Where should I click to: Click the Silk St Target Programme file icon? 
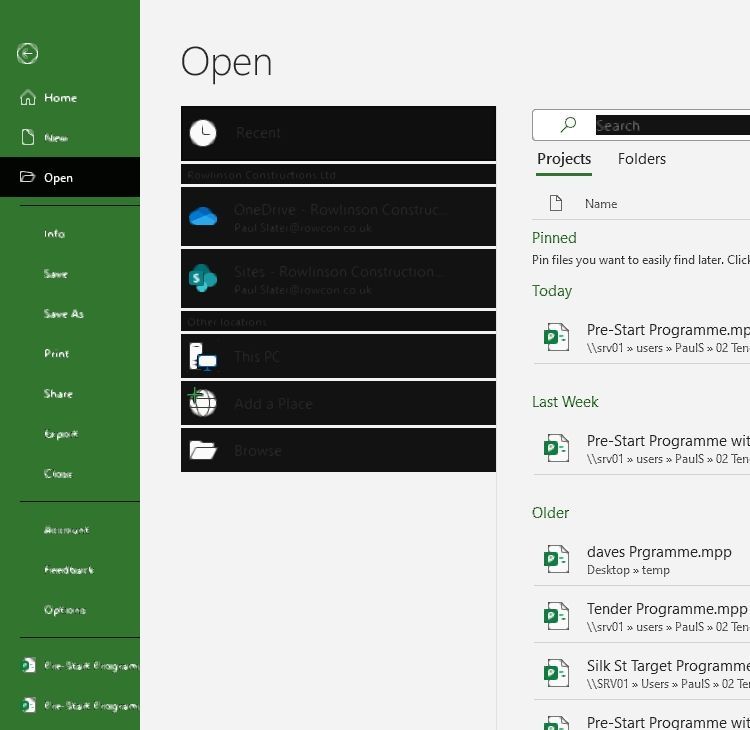pyautogui.click(x=556, y=673)
